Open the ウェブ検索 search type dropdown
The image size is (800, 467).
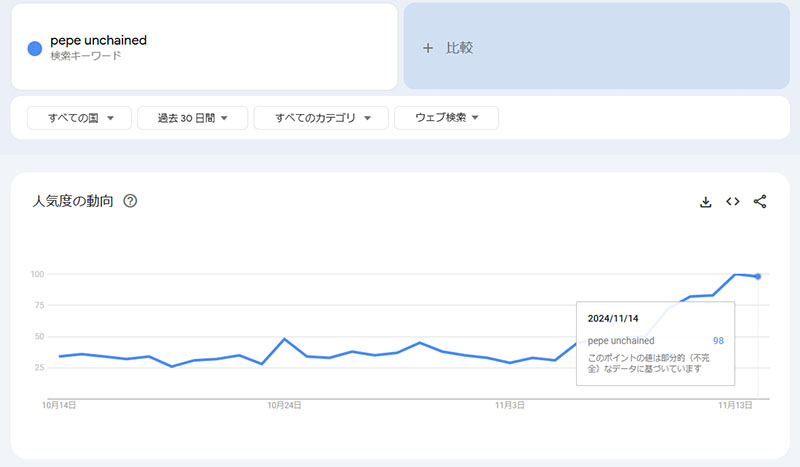[x=446, y=118]
